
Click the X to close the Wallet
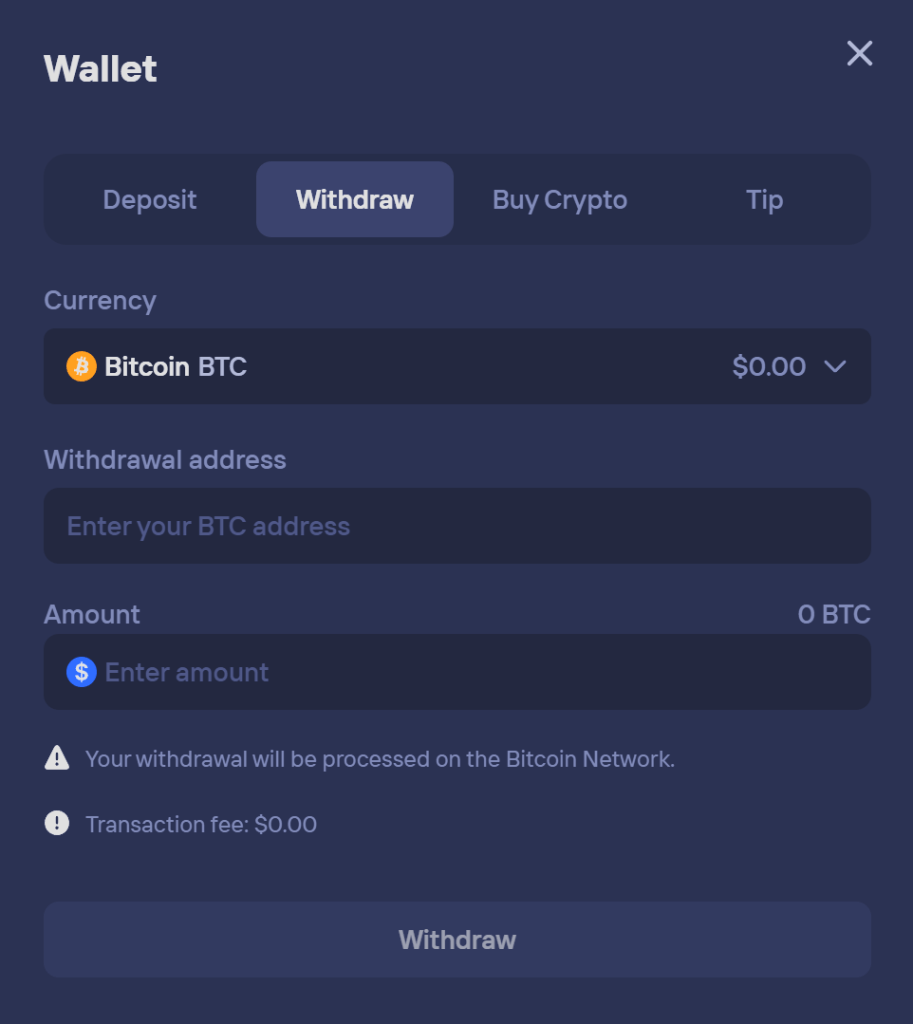click(859, 54)
